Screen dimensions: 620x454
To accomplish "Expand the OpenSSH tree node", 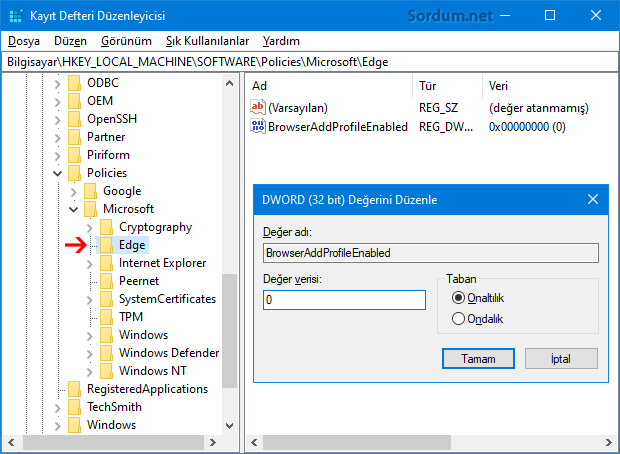I will 58,119.
